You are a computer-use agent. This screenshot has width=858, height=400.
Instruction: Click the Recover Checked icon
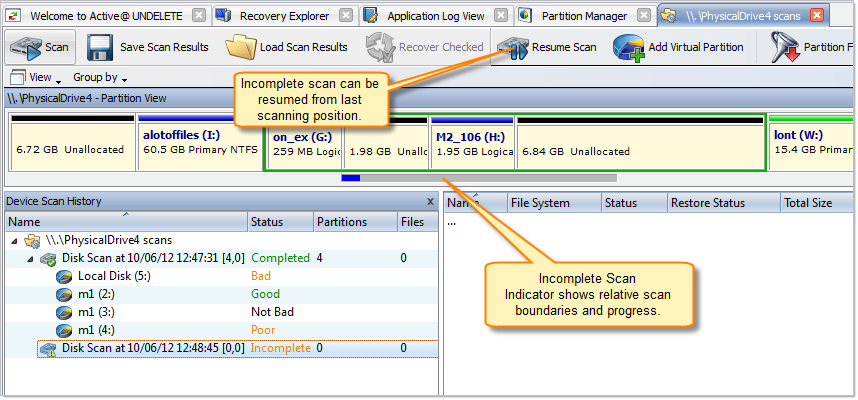point(380,48)
